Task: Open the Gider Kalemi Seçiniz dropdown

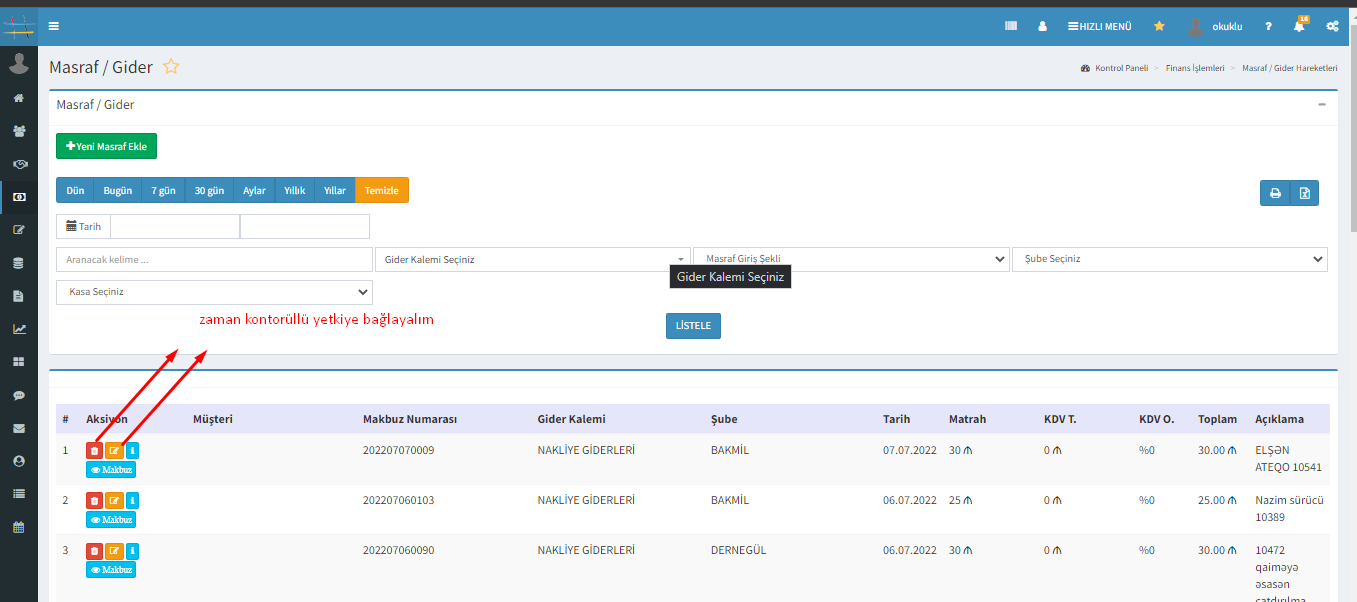Action: 531,259
